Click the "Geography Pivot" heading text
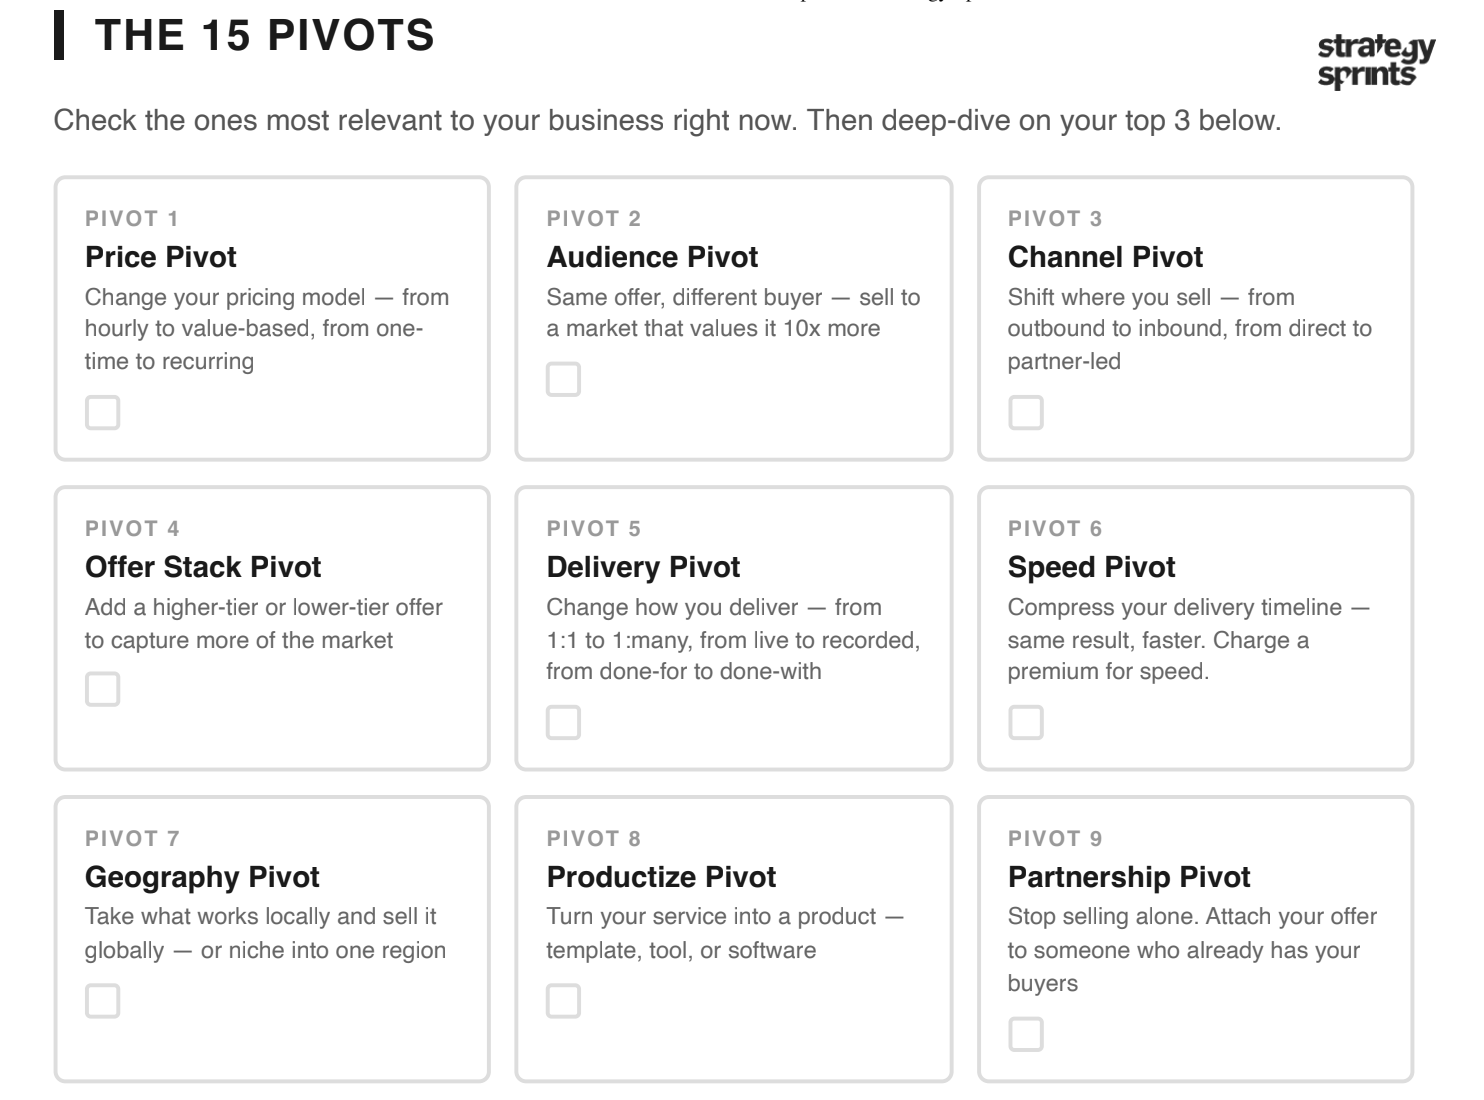This screenshot has width=1484, height=1100. coord(202,877)
